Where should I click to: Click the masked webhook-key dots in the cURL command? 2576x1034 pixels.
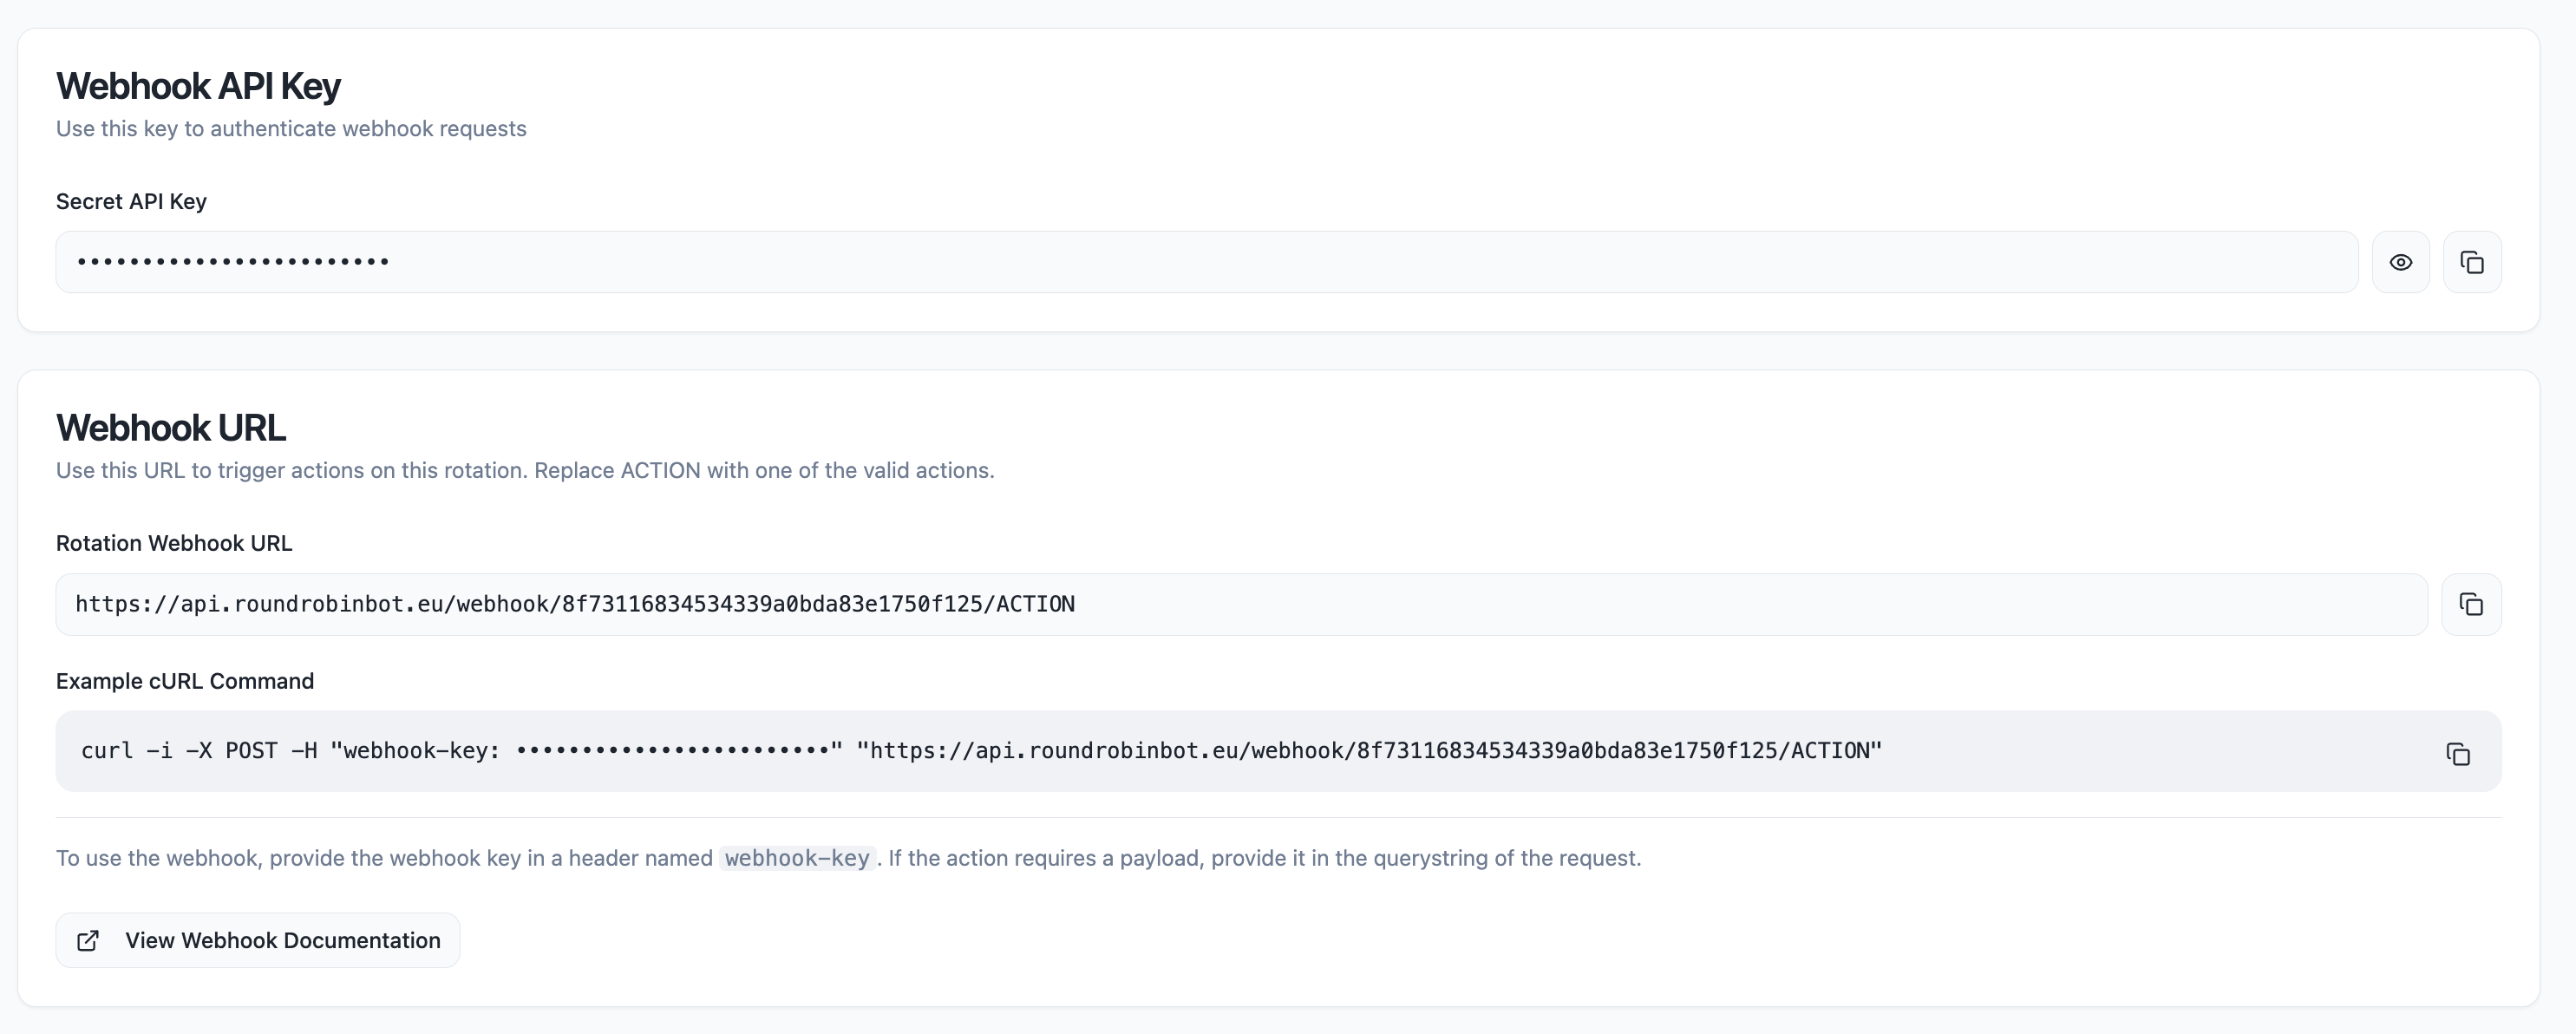tap(674, 751)
